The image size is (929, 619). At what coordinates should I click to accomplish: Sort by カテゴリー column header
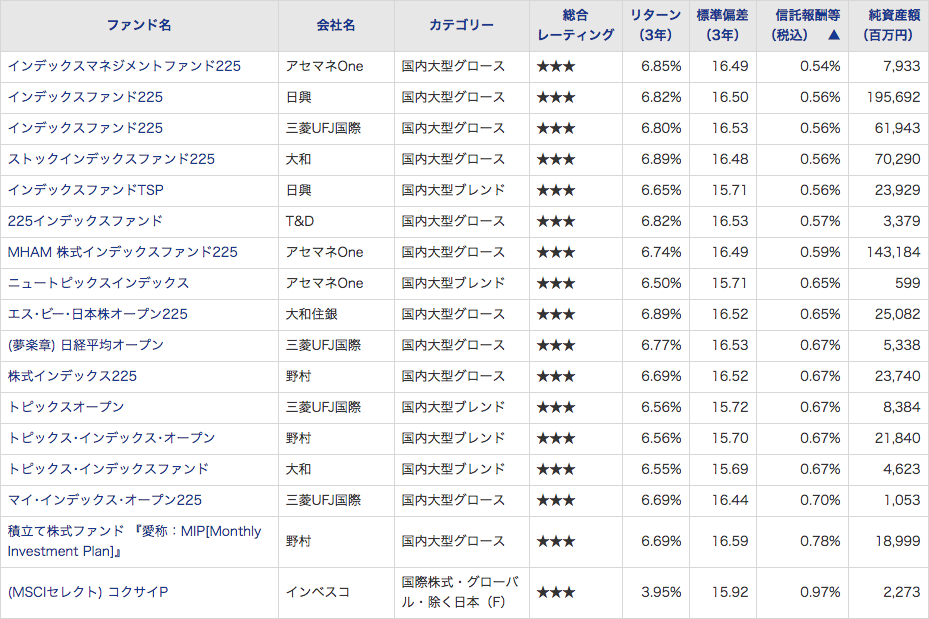pyautogui.click(x=462, y=25)
